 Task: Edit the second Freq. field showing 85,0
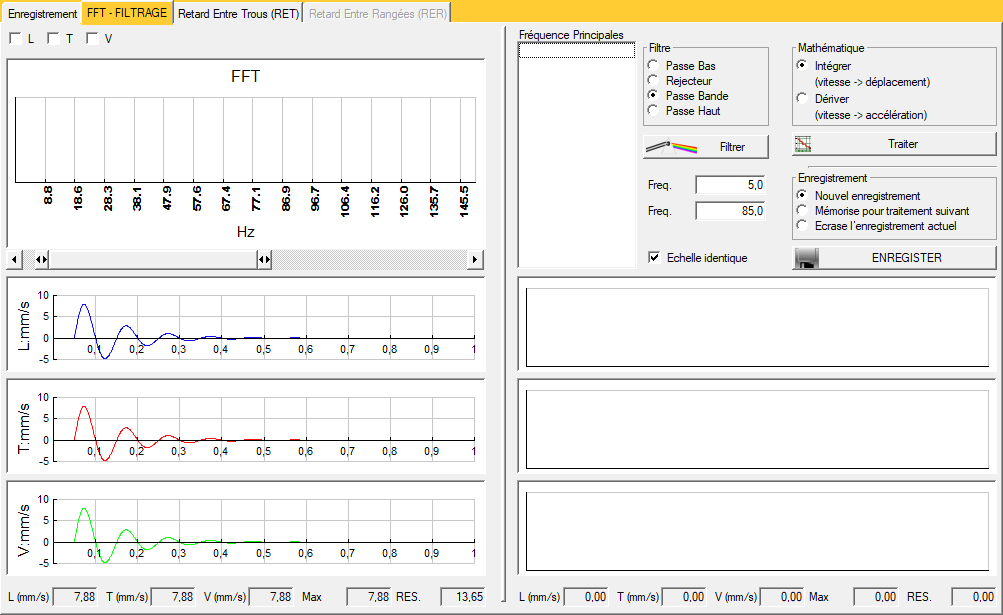click(731, 211)
